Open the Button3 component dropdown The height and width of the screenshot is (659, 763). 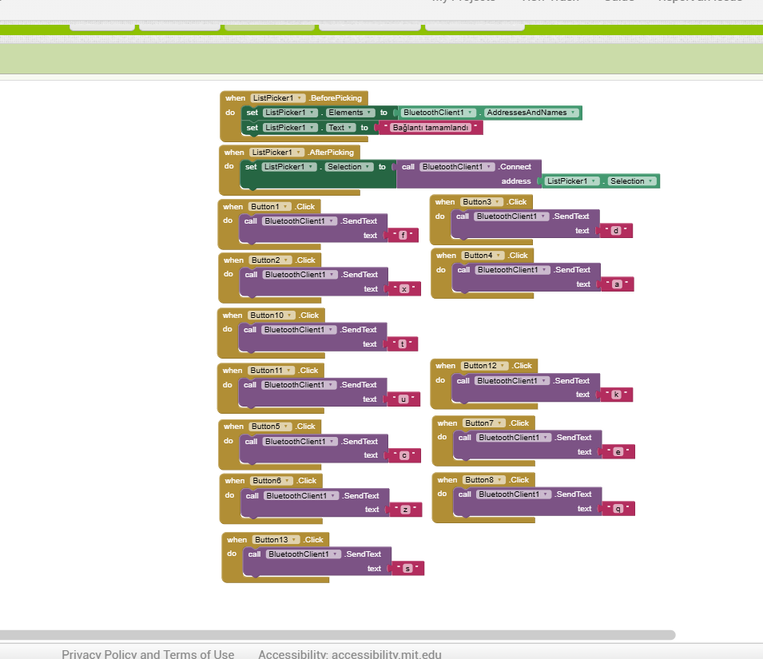pos(482,202)
